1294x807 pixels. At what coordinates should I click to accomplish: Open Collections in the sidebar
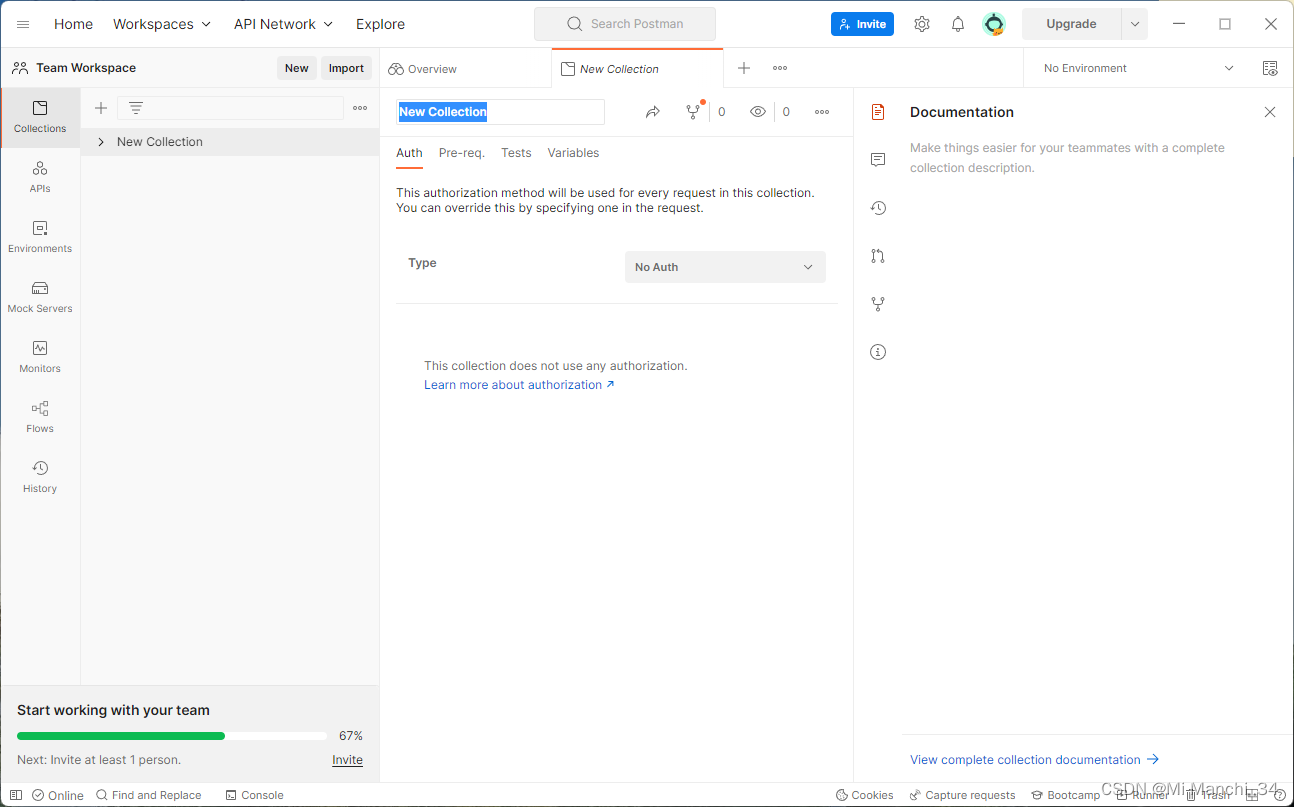(x=40, y=117)
